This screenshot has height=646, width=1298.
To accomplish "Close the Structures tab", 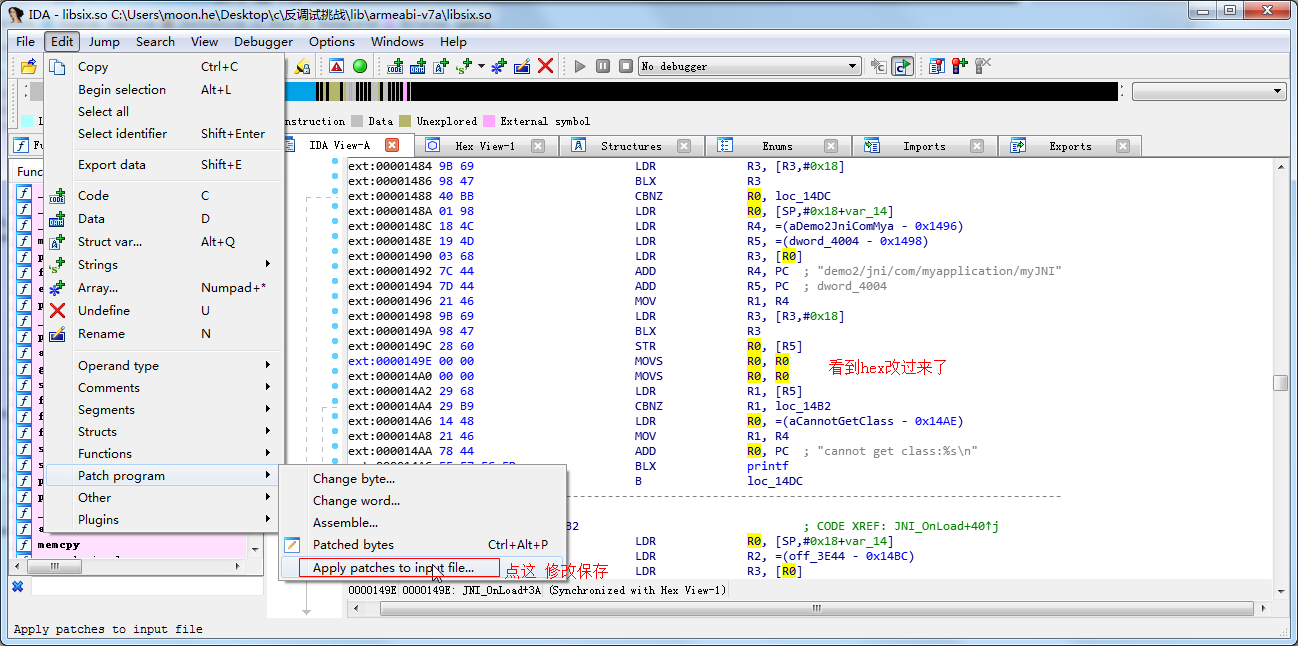I will coord(684,146).
